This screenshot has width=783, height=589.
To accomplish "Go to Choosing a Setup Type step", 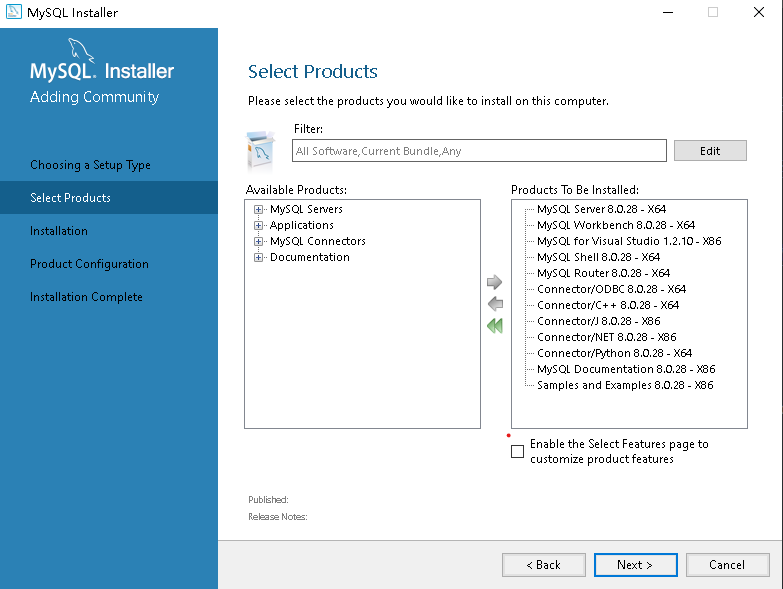I will [x=90, y=165].
